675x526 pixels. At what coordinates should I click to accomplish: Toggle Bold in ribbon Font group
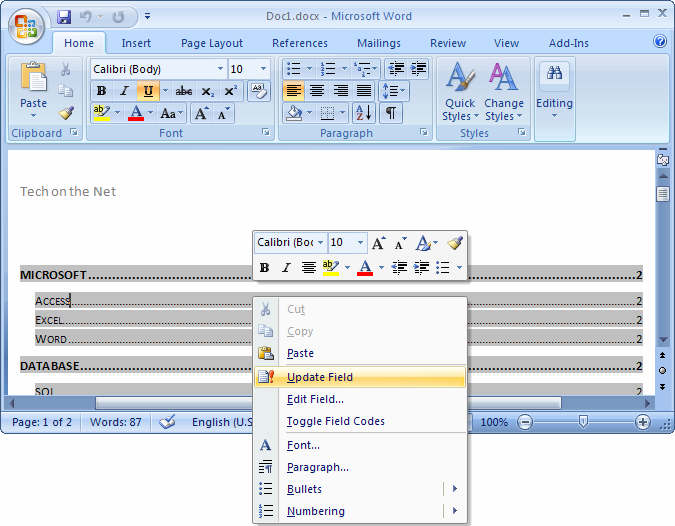[x=102, y=91]
